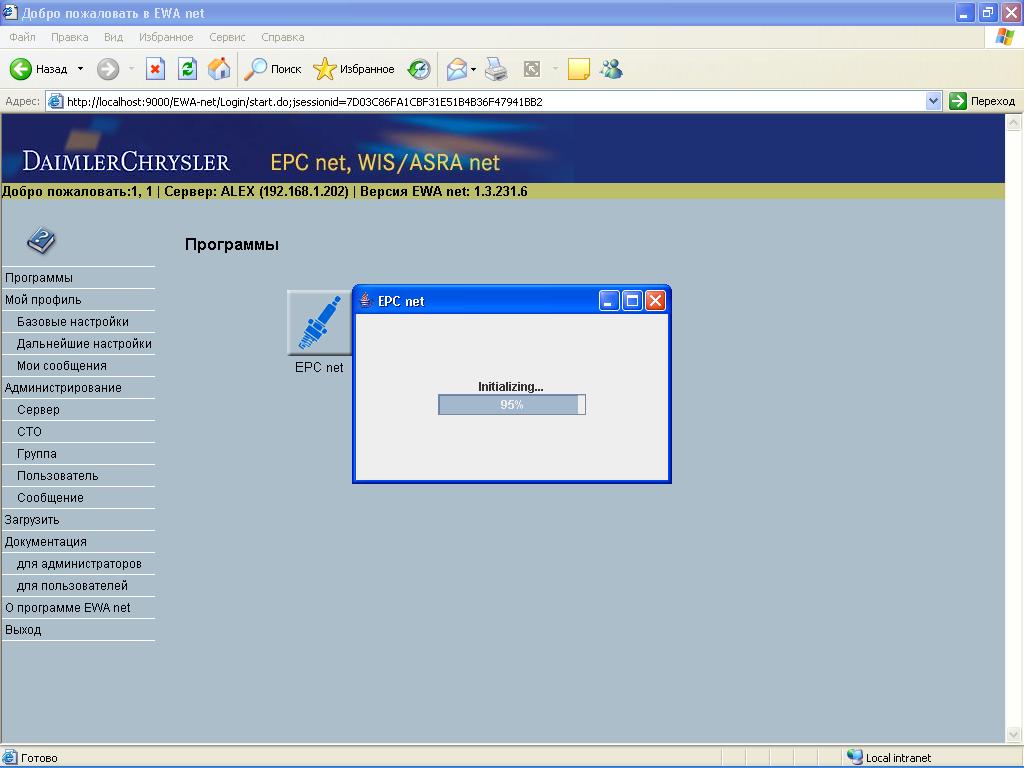Click Выход to log out
The width and height of the screenshot is (1024, 768).
click(24, 630)
